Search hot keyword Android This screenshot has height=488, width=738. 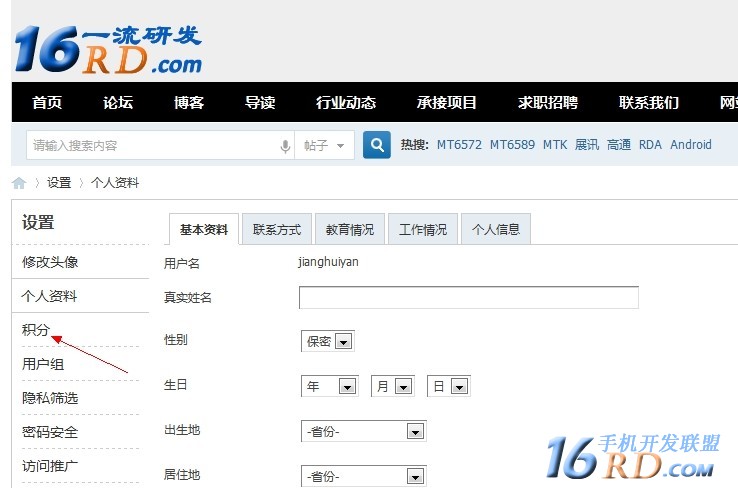(x=691, y=144)
